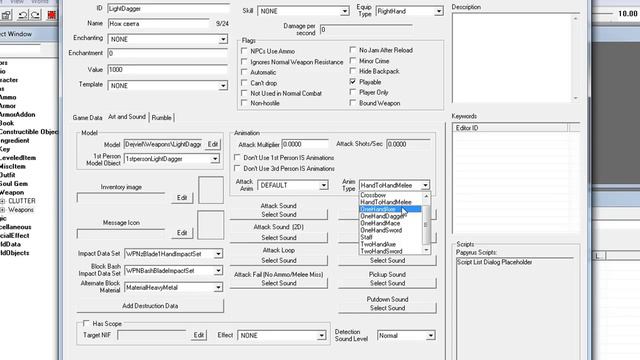Click Select Sound under Pickup Sound

(387, 283)
